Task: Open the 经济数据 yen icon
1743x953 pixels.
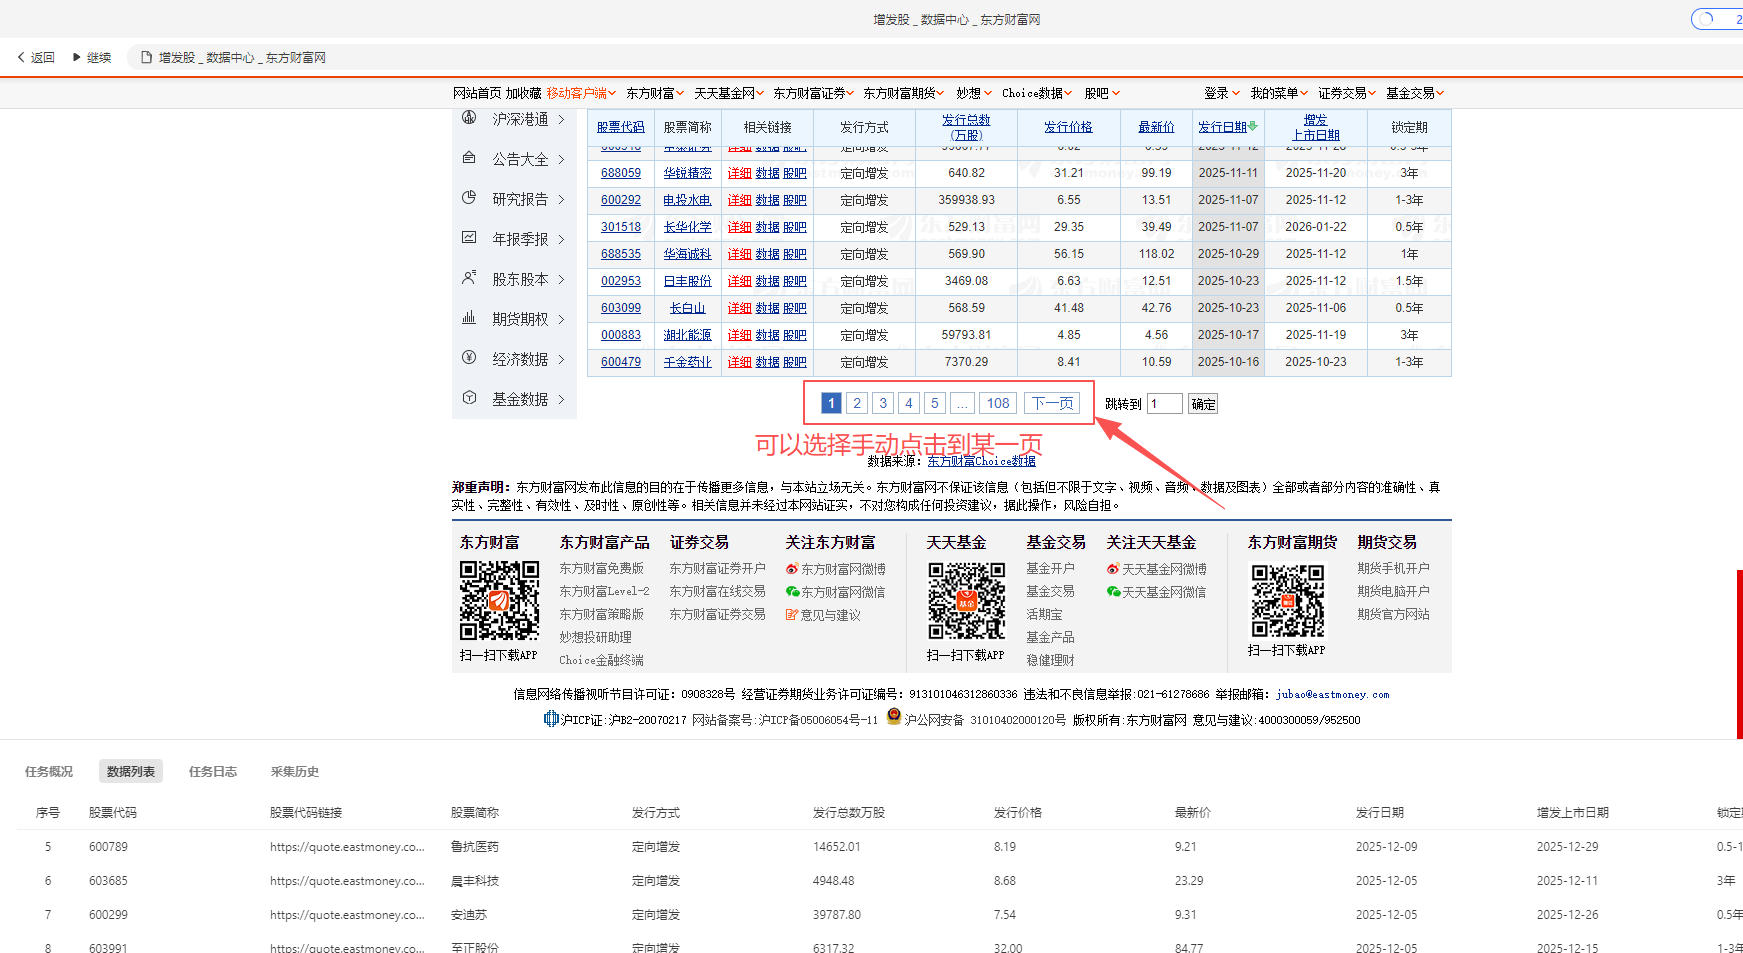Action: coord(469,358)
